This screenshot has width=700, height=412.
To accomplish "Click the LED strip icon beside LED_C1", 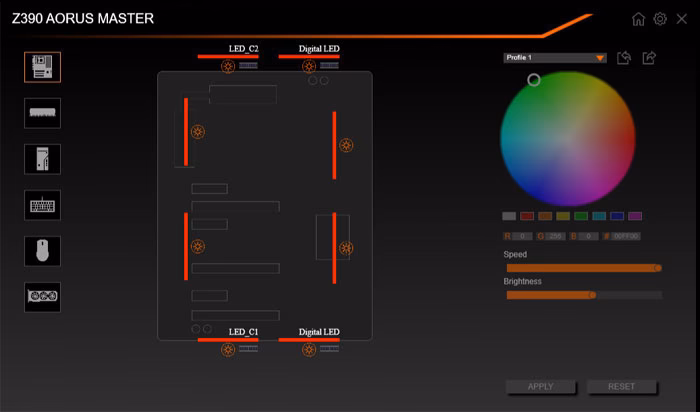I will tap(248, 349).
